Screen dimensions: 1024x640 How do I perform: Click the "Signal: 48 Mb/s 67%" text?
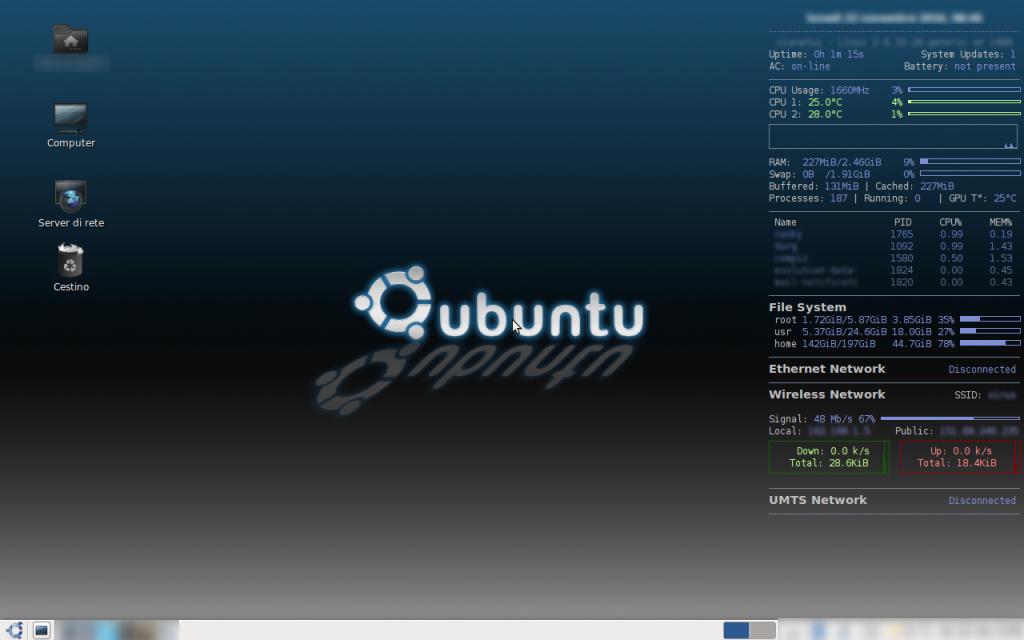(x=822, y=419)
